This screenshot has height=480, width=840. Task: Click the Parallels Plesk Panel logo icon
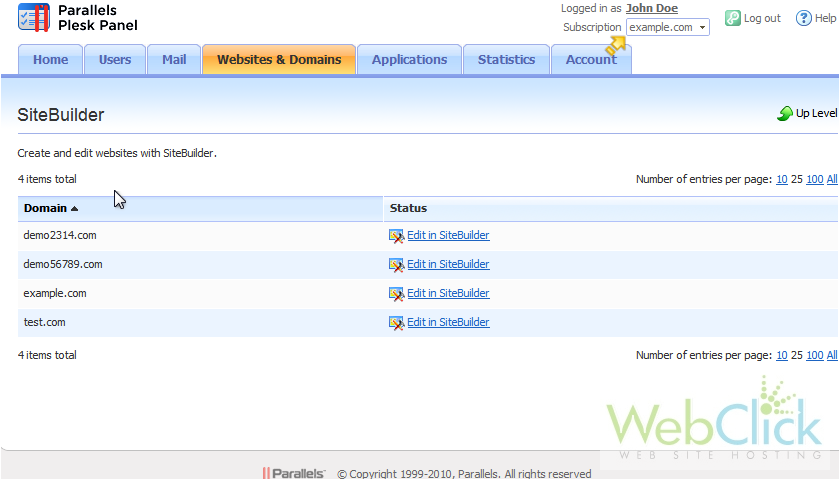coord(33,17)
